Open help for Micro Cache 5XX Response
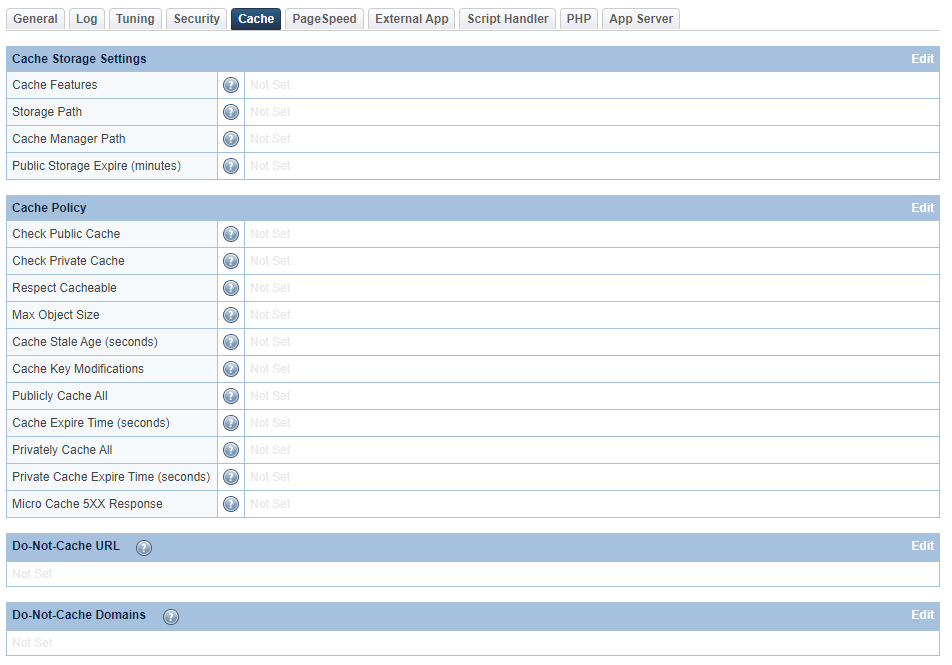The width and height of the screenshot is (952, 665). pos(231,503)
